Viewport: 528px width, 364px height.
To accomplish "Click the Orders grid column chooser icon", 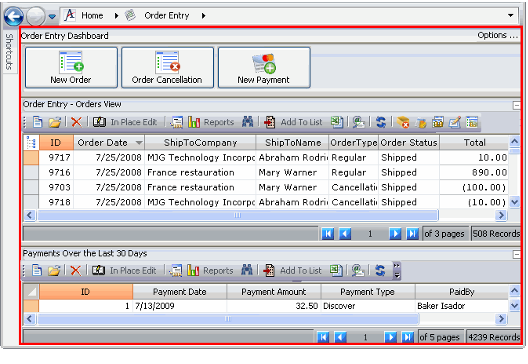I will tap(31, 143).
